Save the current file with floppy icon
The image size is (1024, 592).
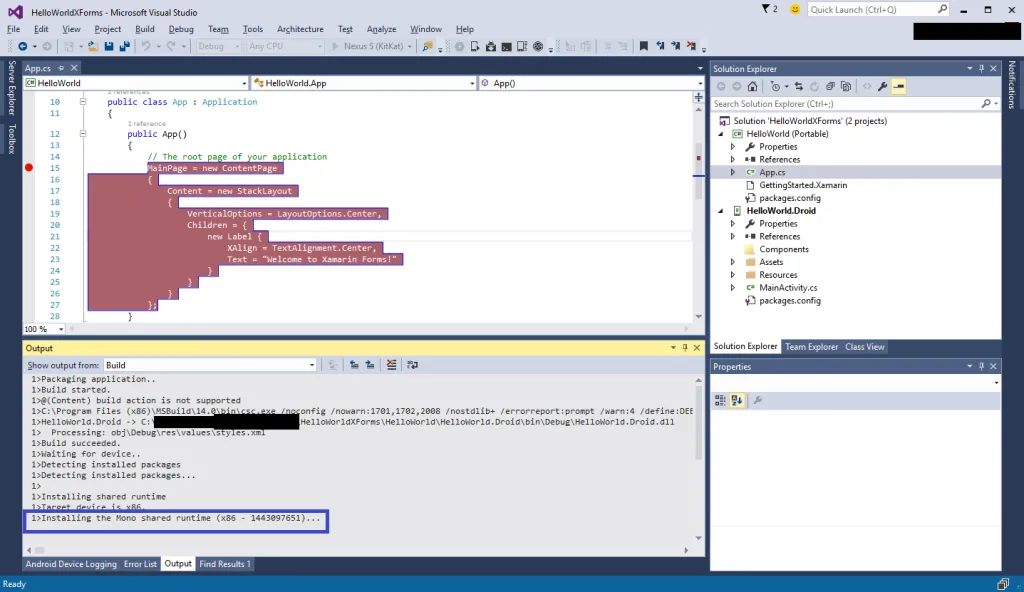[x=109, y=46]
